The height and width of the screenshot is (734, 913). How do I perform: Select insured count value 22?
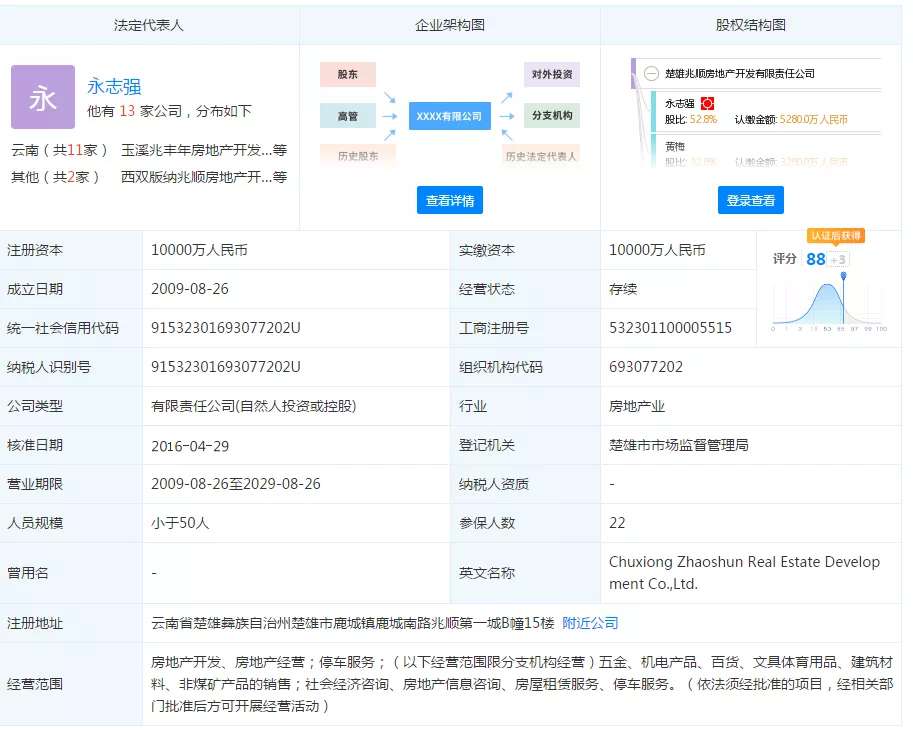617,523
